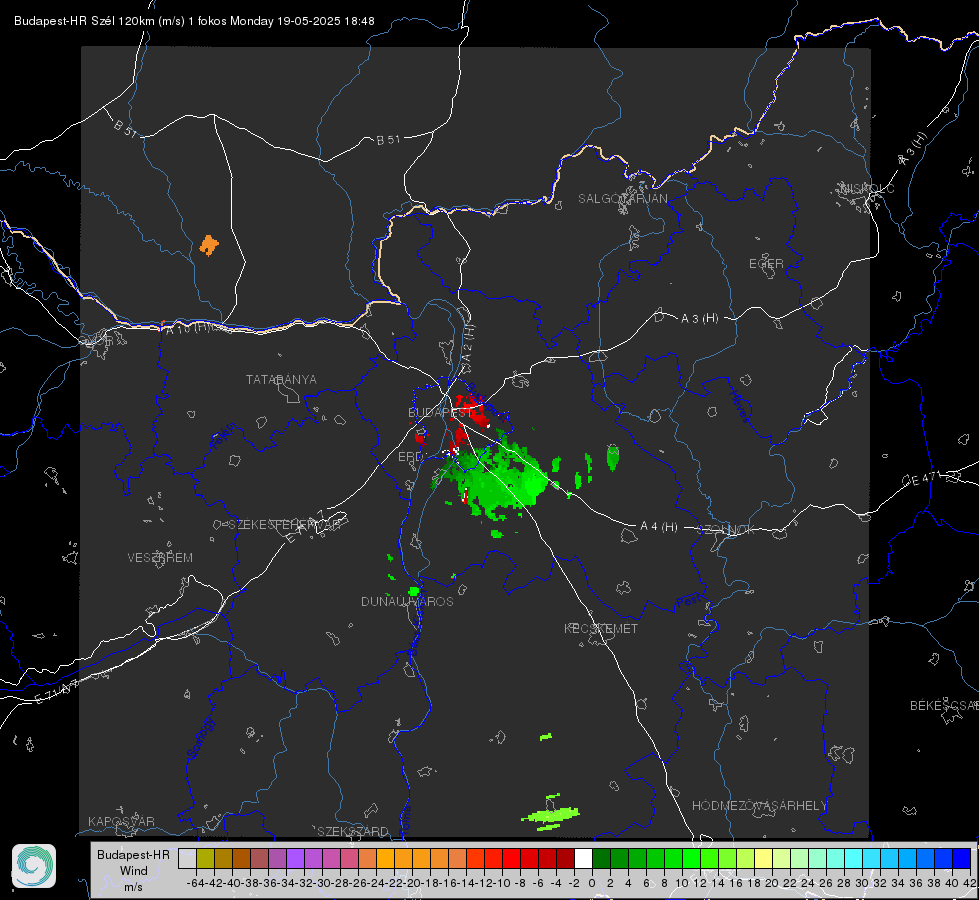This screenshot has height=900, width=979.
Task: Click the large green wind echo southeast of Budapest
Action: click(x=499, y=482)
